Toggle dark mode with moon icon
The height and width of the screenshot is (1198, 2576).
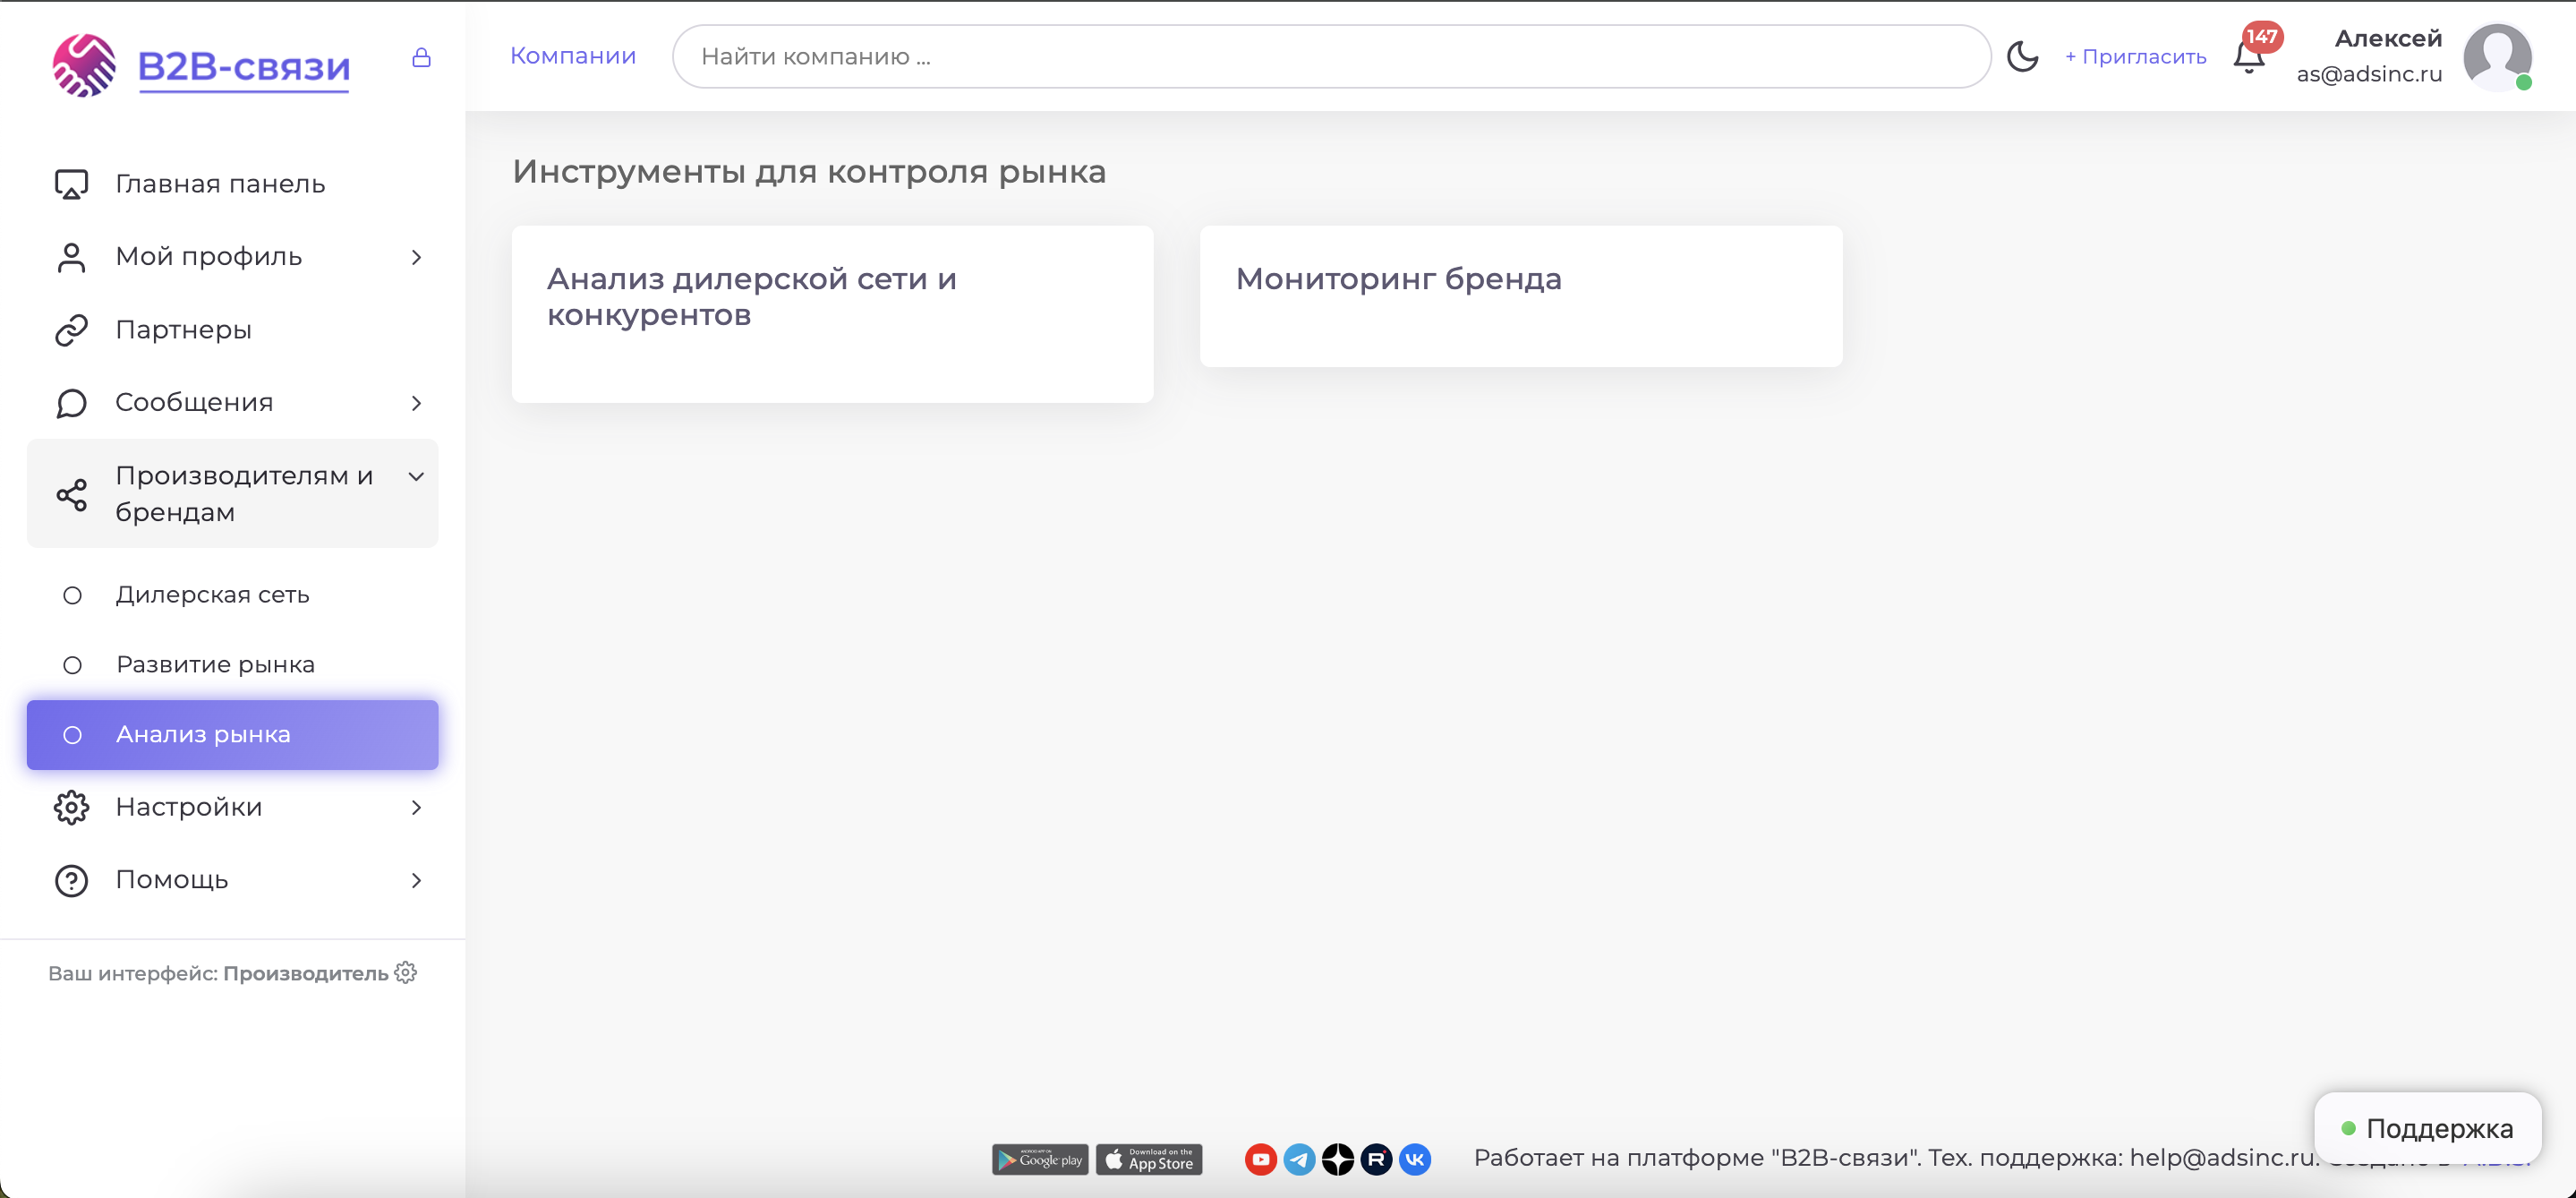pos(2022,57)
